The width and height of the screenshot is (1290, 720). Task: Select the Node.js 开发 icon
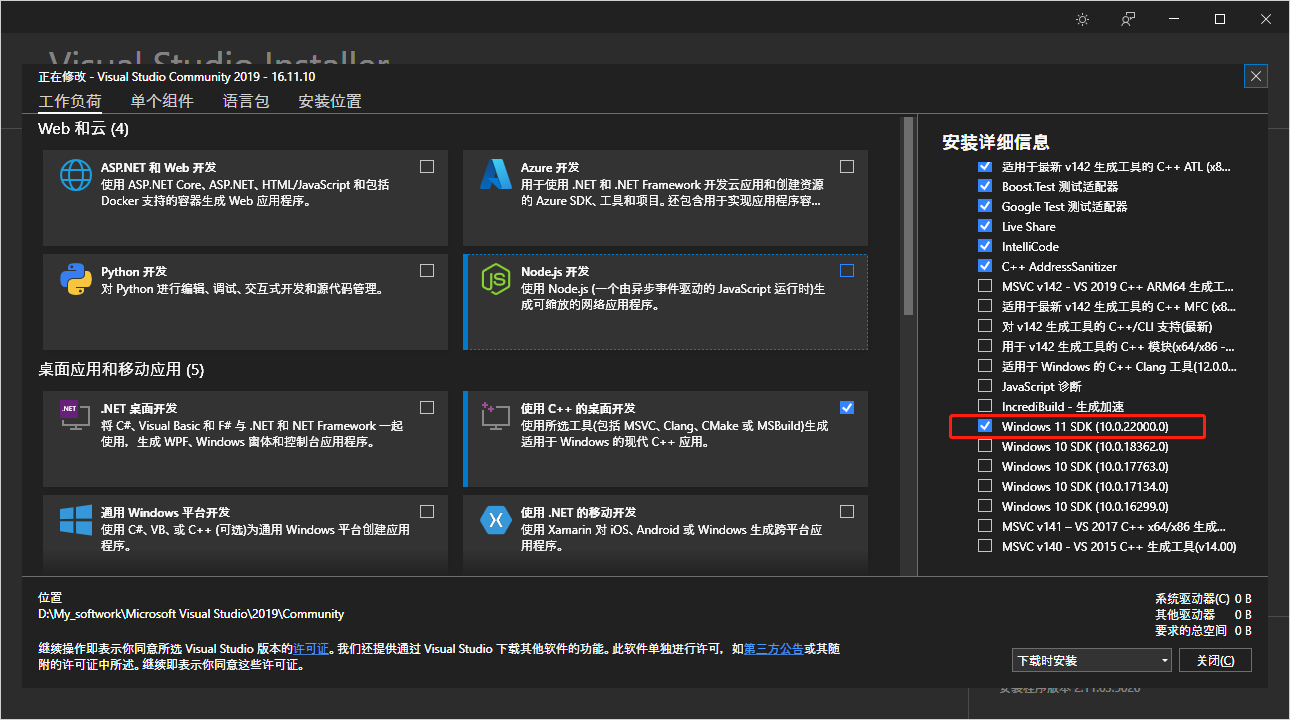[497, 280]
